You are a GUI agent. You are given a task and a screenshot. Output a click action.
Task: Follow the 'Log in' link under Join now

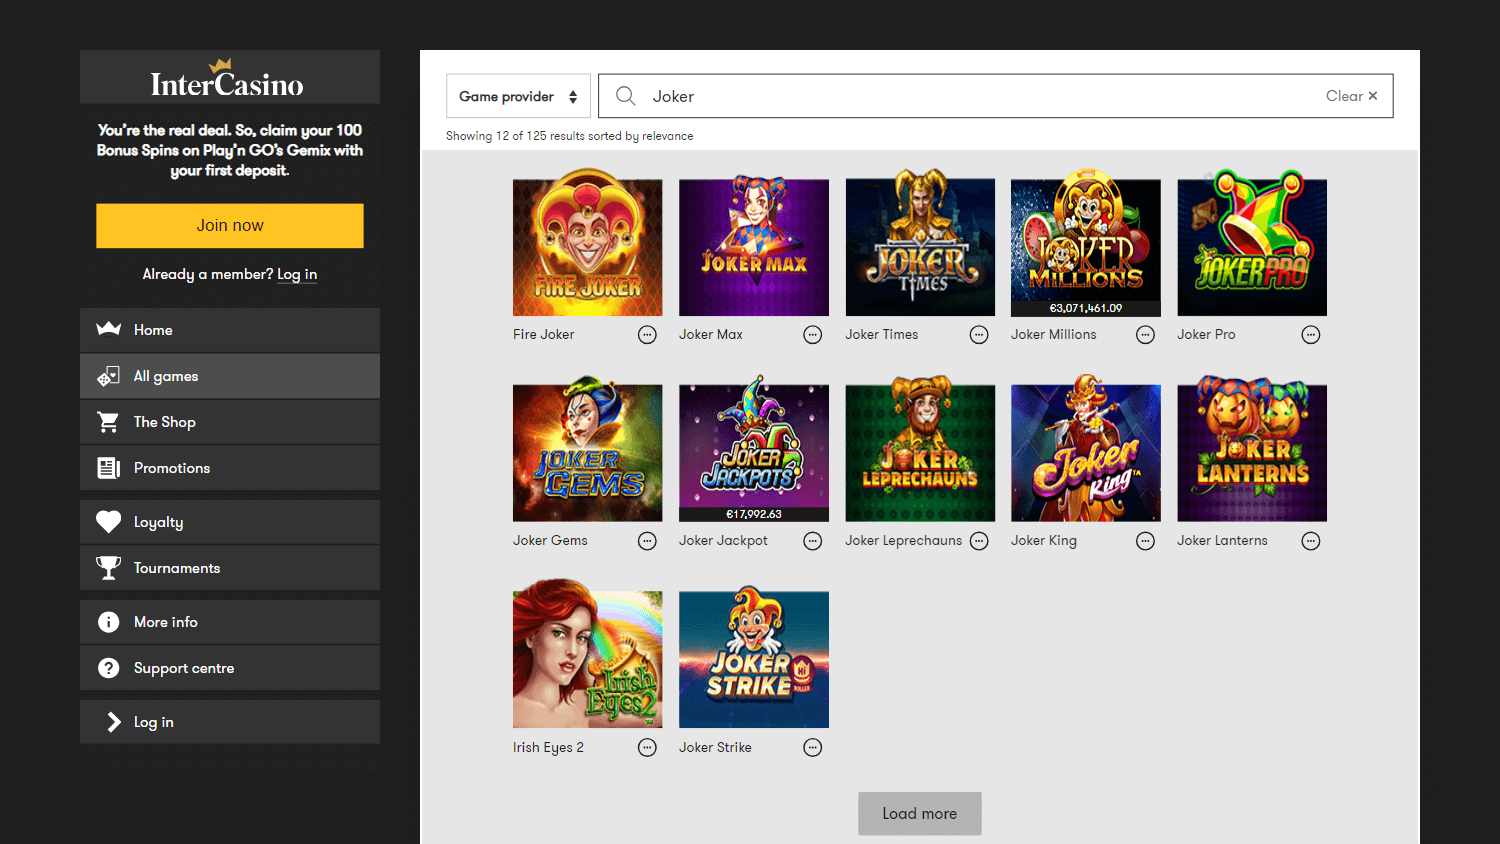point(297,274)
